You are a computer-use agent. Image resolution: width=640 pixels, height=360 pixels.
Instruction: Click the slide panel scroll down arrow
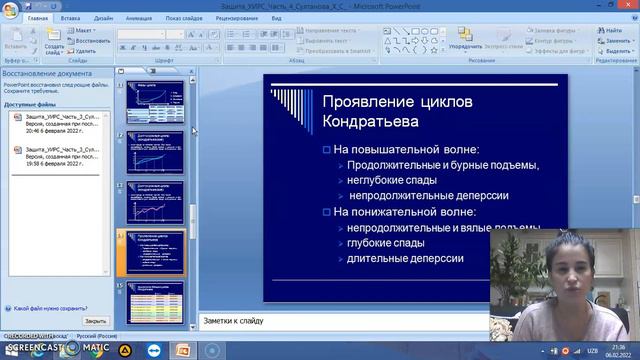click(x=193, y=327)
